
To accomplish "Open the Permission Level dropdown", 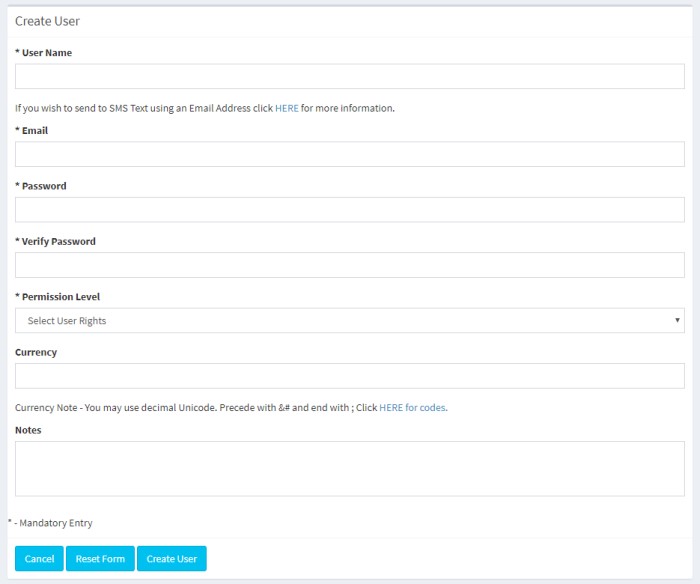I will 350,320.
